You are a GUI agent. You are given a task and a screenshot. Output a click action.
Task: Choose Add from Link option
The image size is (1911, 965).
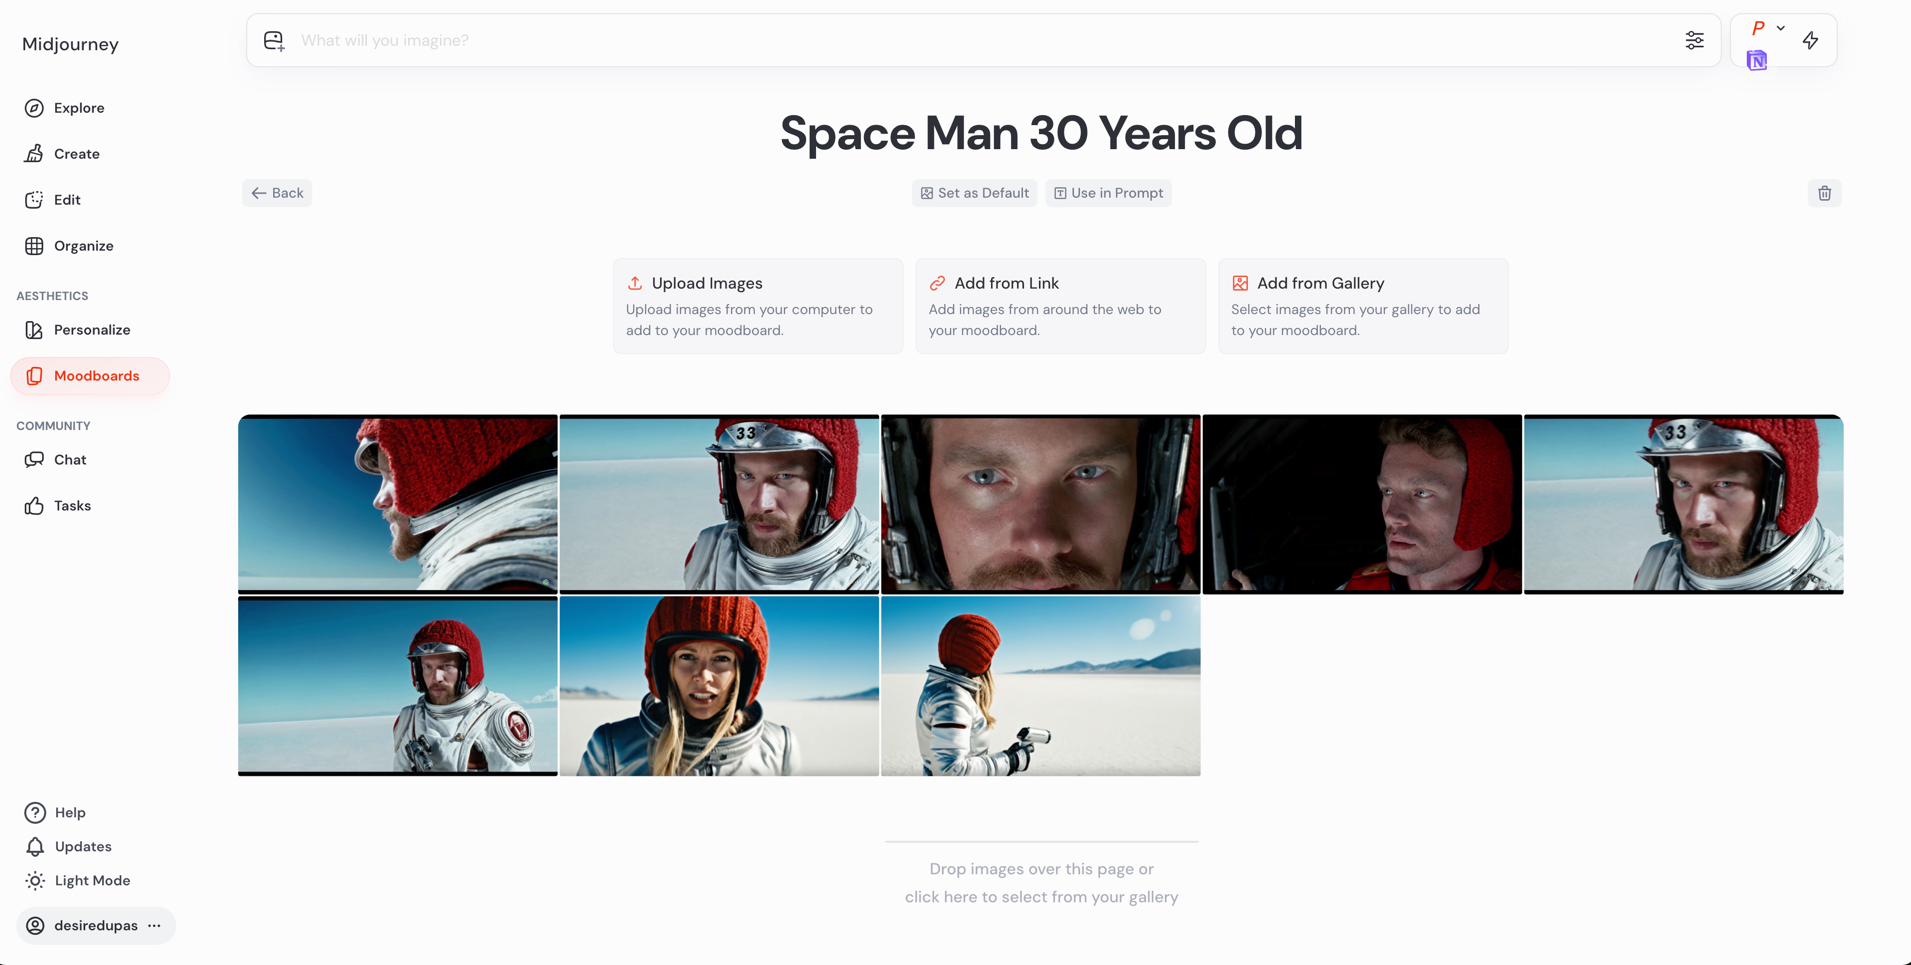1059,305
